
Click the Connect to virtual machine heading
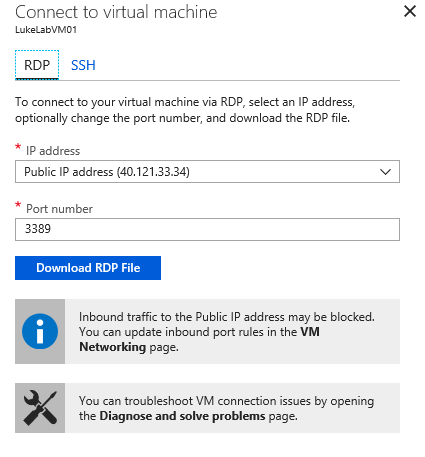point(116,12)
